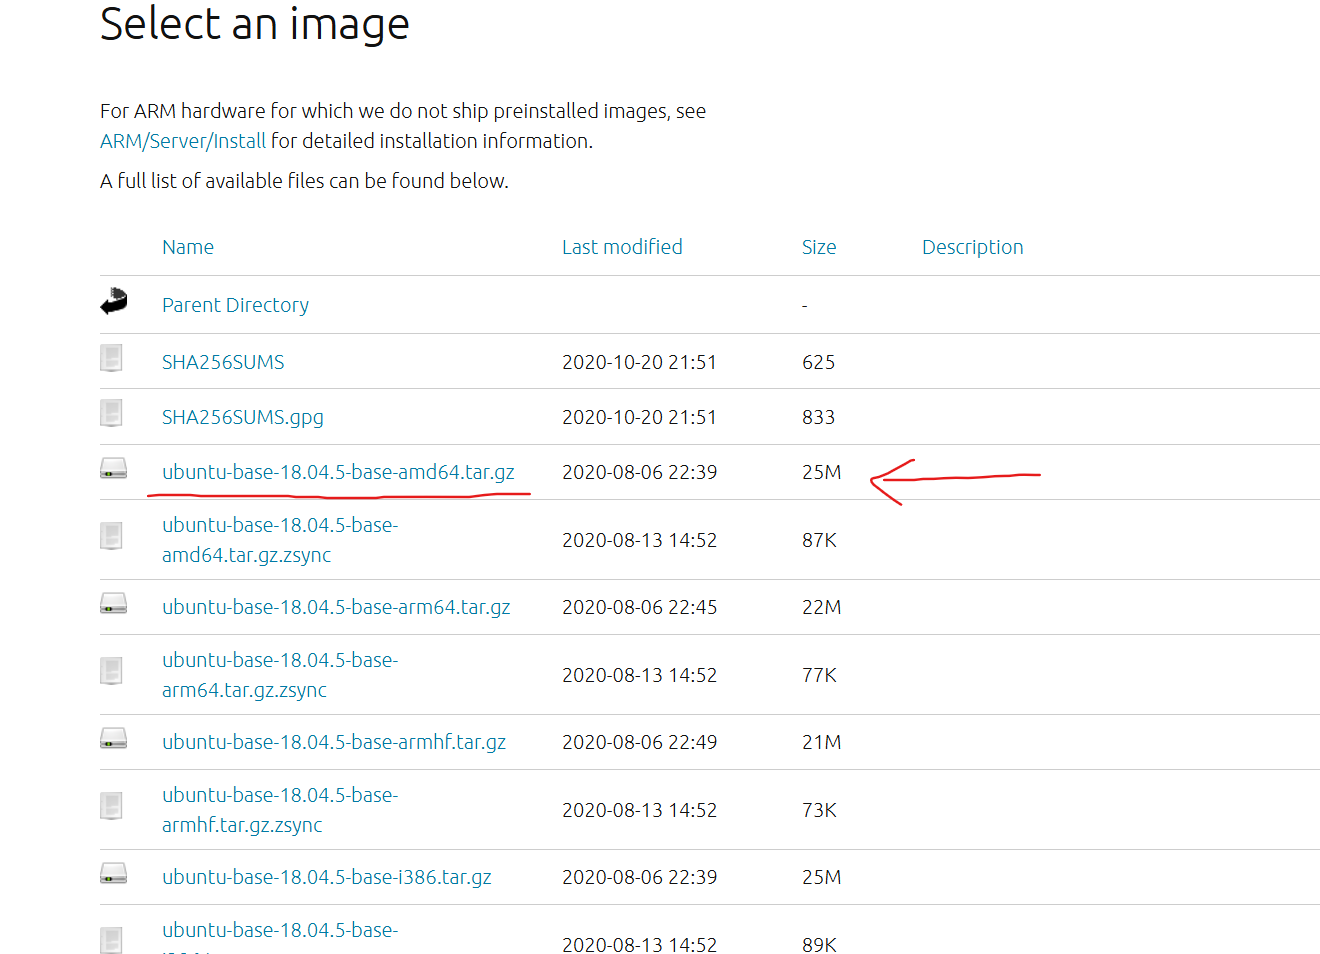The image size is (1320, 954).
Task: Open the ARM/Server/Install link
Action: pyautogui.click(x=183, y=141)
